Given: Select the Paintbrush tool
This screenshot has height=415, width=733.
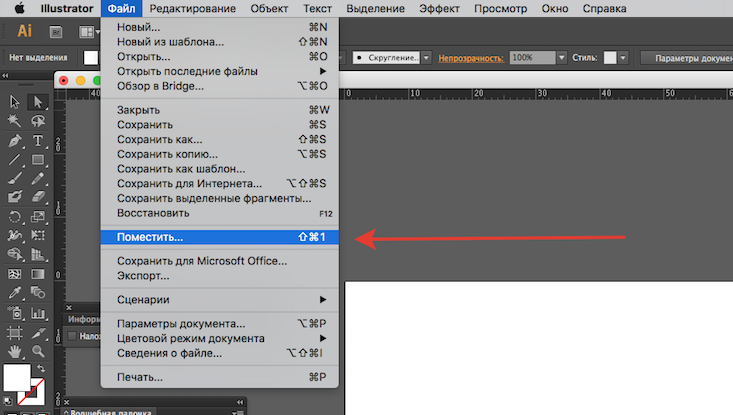Looking at the screenshot, I should tap(14, 178).
